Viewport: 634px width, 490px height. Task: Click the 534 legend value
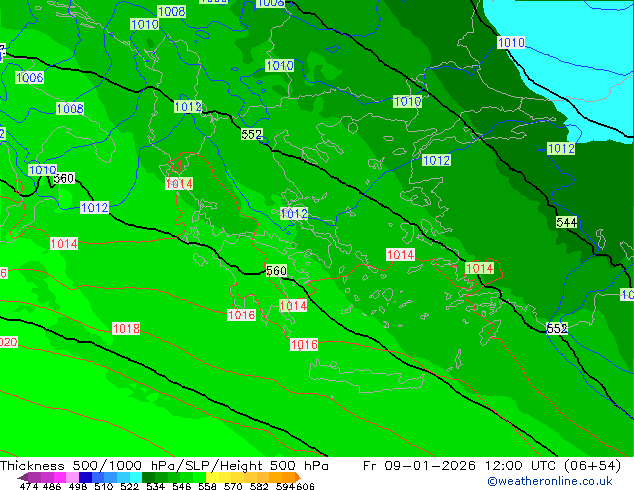[155, 486]
